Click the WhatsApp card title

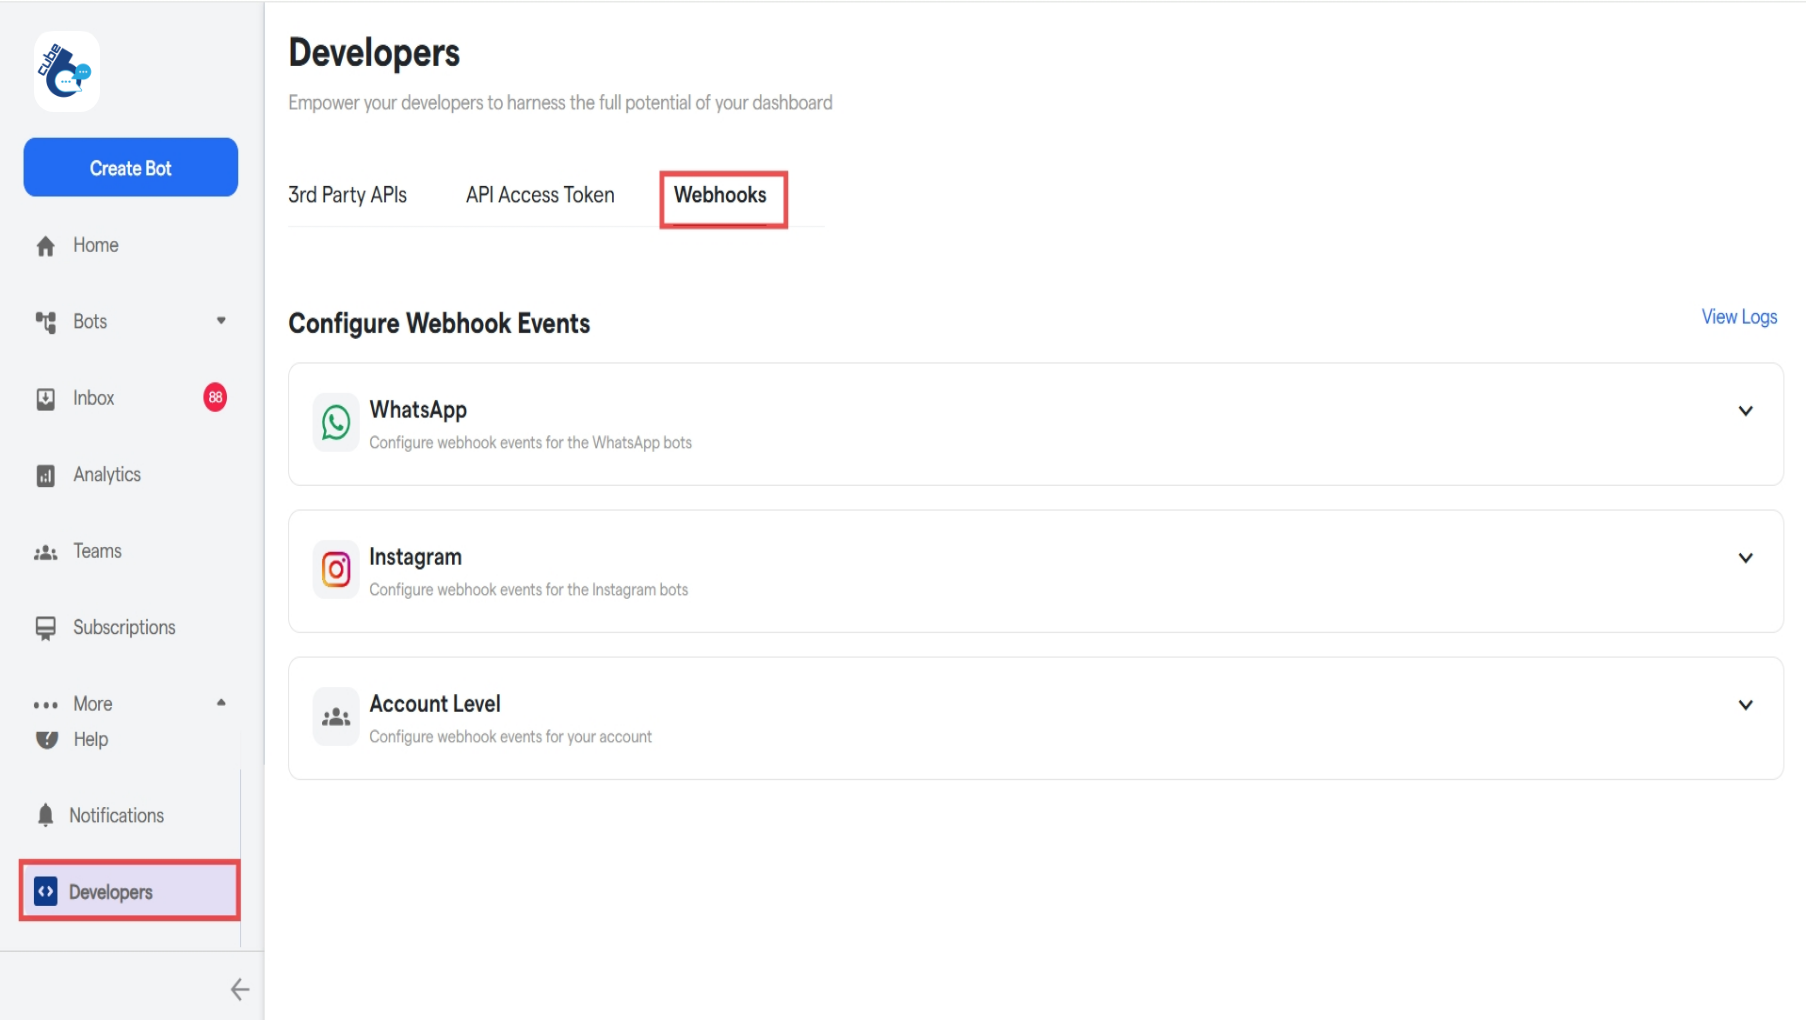click(x=418, y=410)
